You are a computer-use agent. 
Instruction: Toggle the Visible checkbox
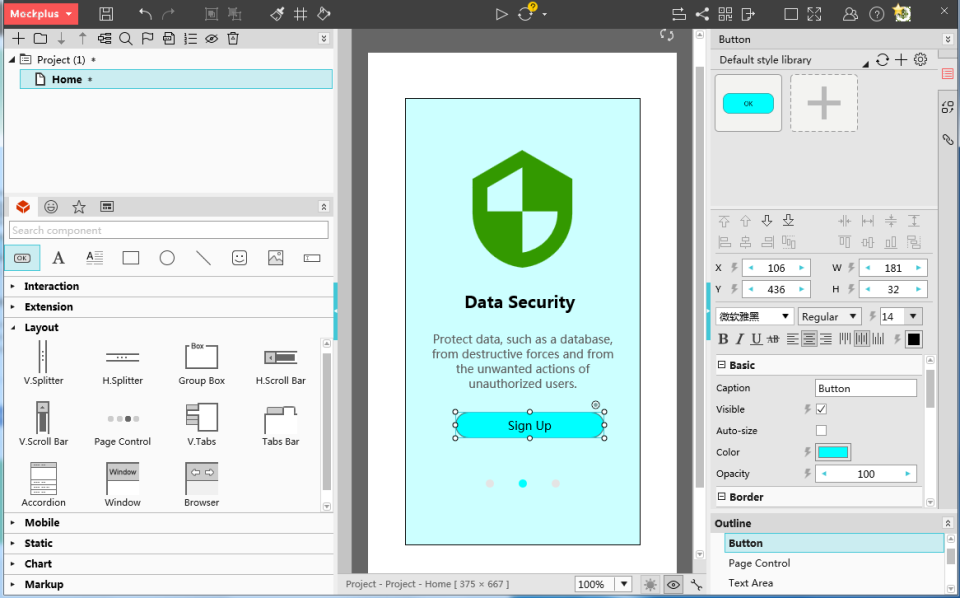[x=821, y=409]
